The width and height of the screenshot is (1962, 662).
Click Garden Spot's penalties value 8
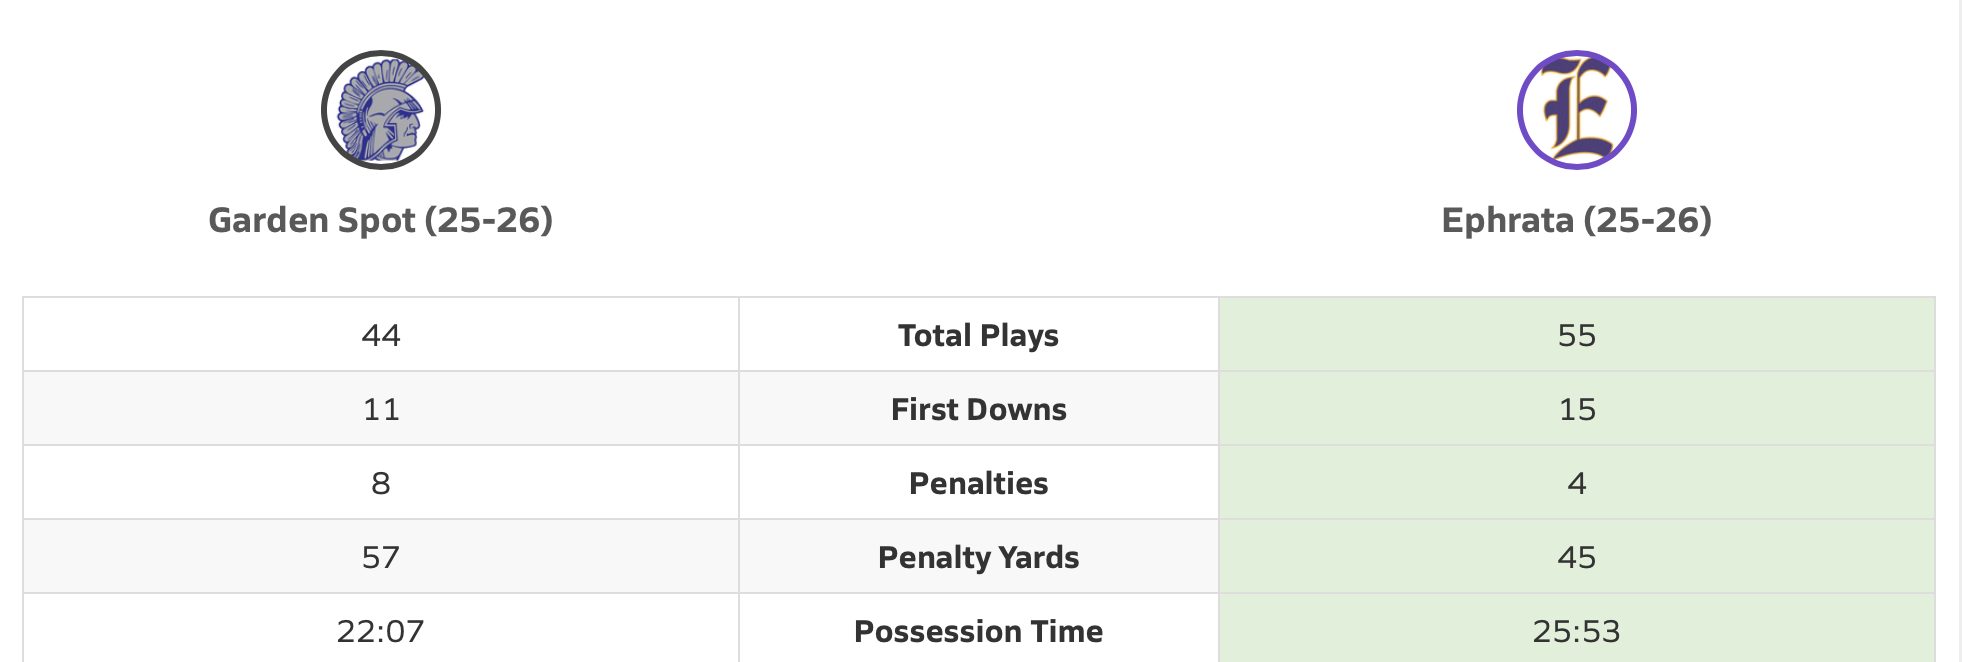click(381, 483)
